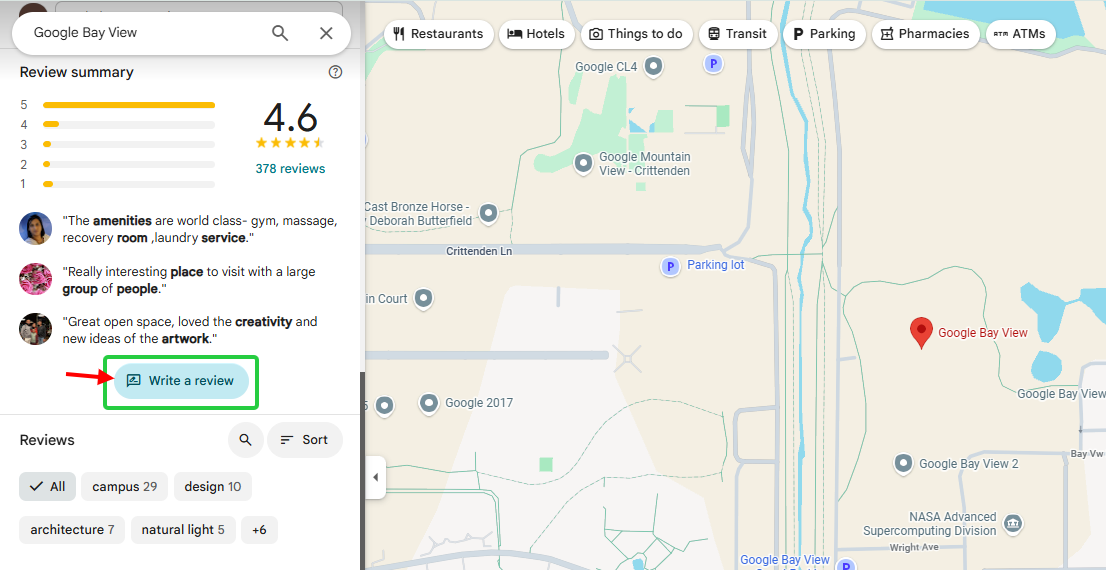Click the Parking lot P marker
The height and width of the screenshot is (570, 1106).
tap(670, 267)
